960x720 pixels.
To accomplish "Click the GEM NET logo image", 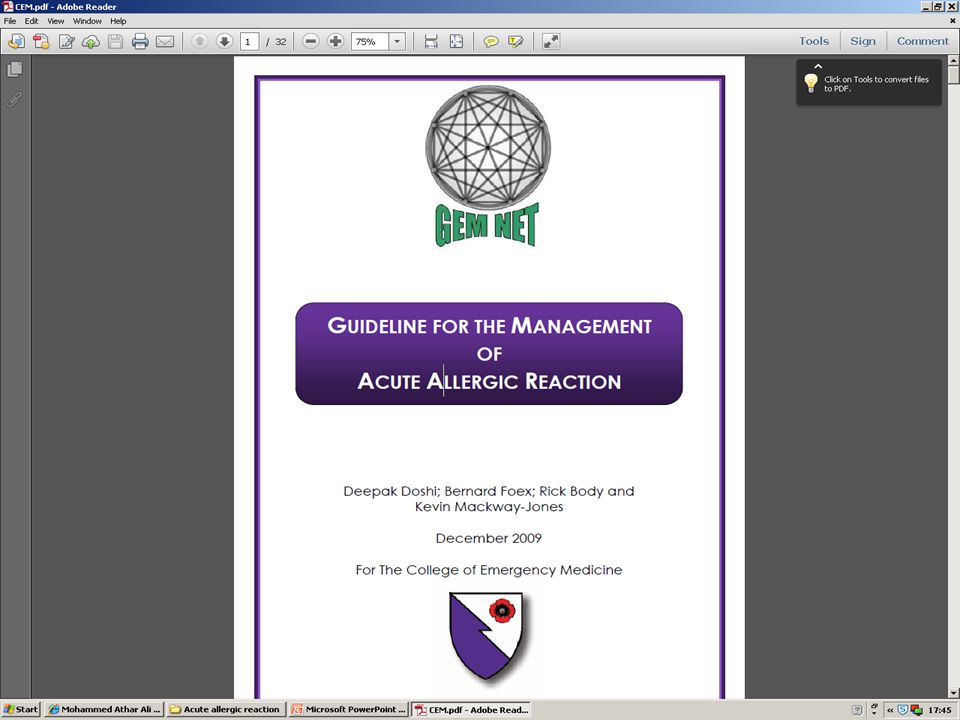I will [488, 165].
